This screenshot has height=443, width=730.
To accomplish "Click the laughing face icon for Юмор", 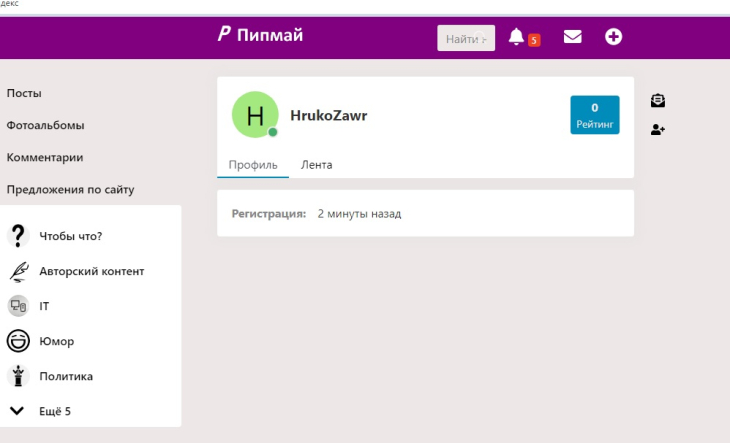I will (18, 341).
